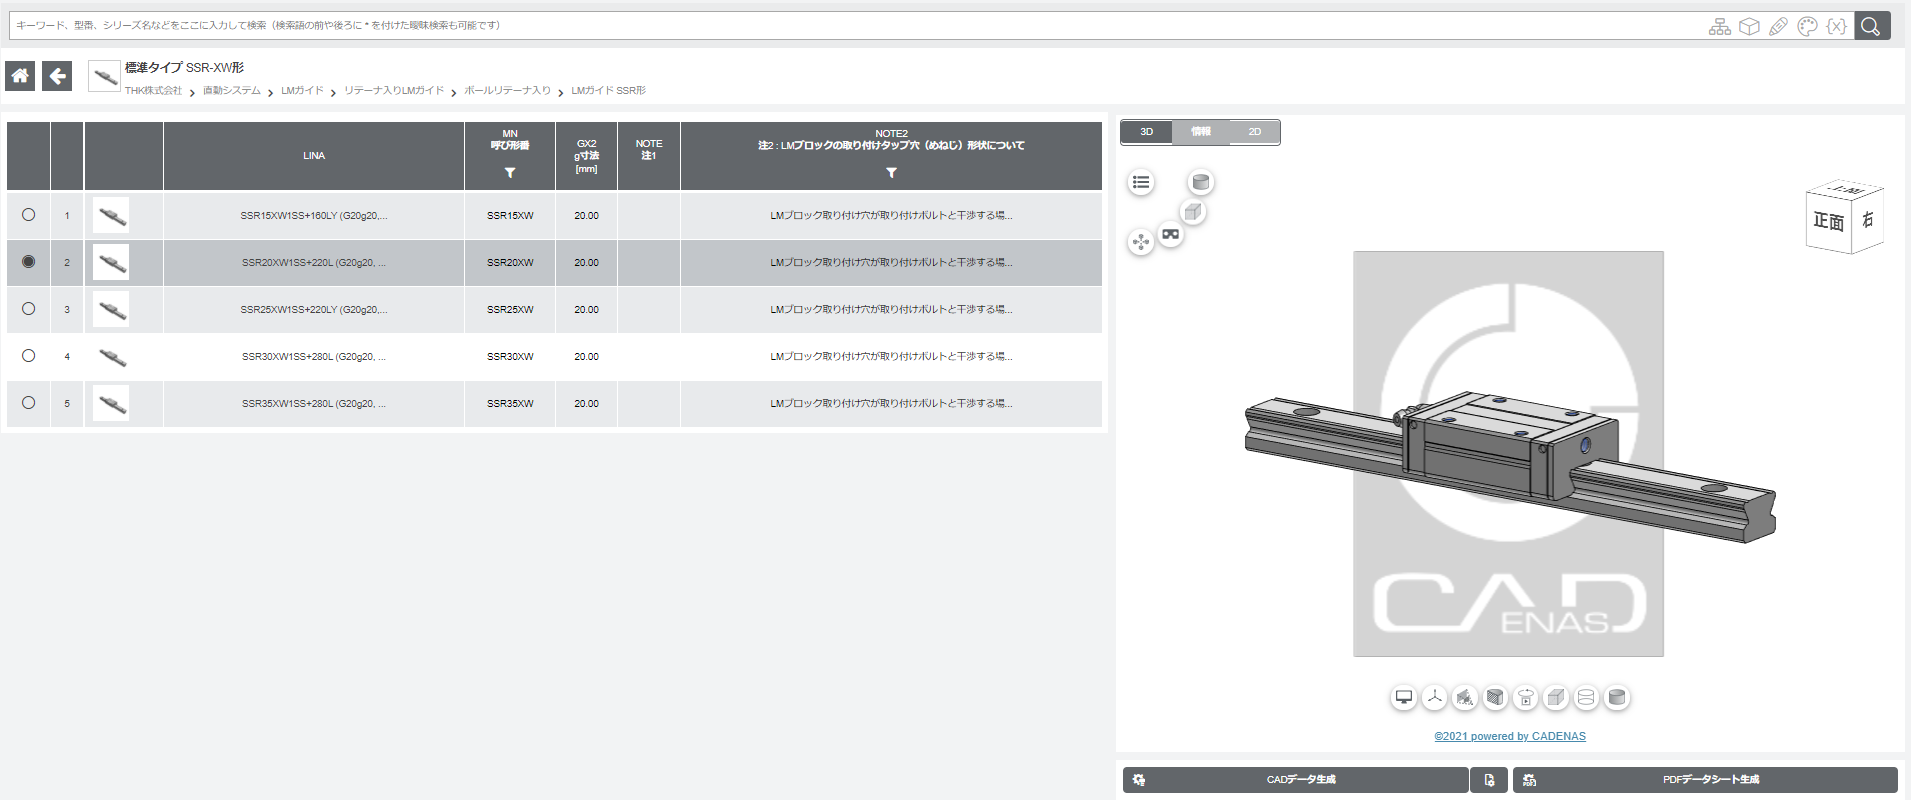Click thumbnail in row SSR30XW
The width and height of the screenshot is (1911, 800).
click(x=111, y=356)
